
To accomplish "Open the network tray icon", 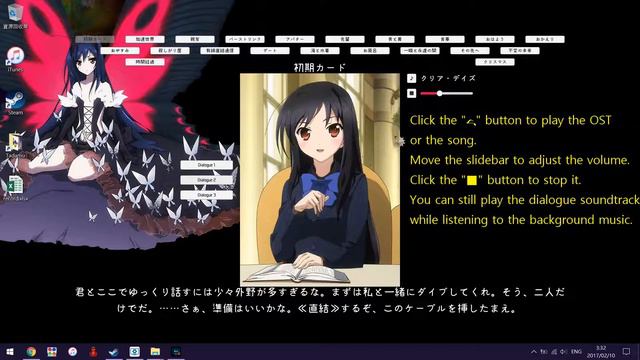I will [554, 351].
